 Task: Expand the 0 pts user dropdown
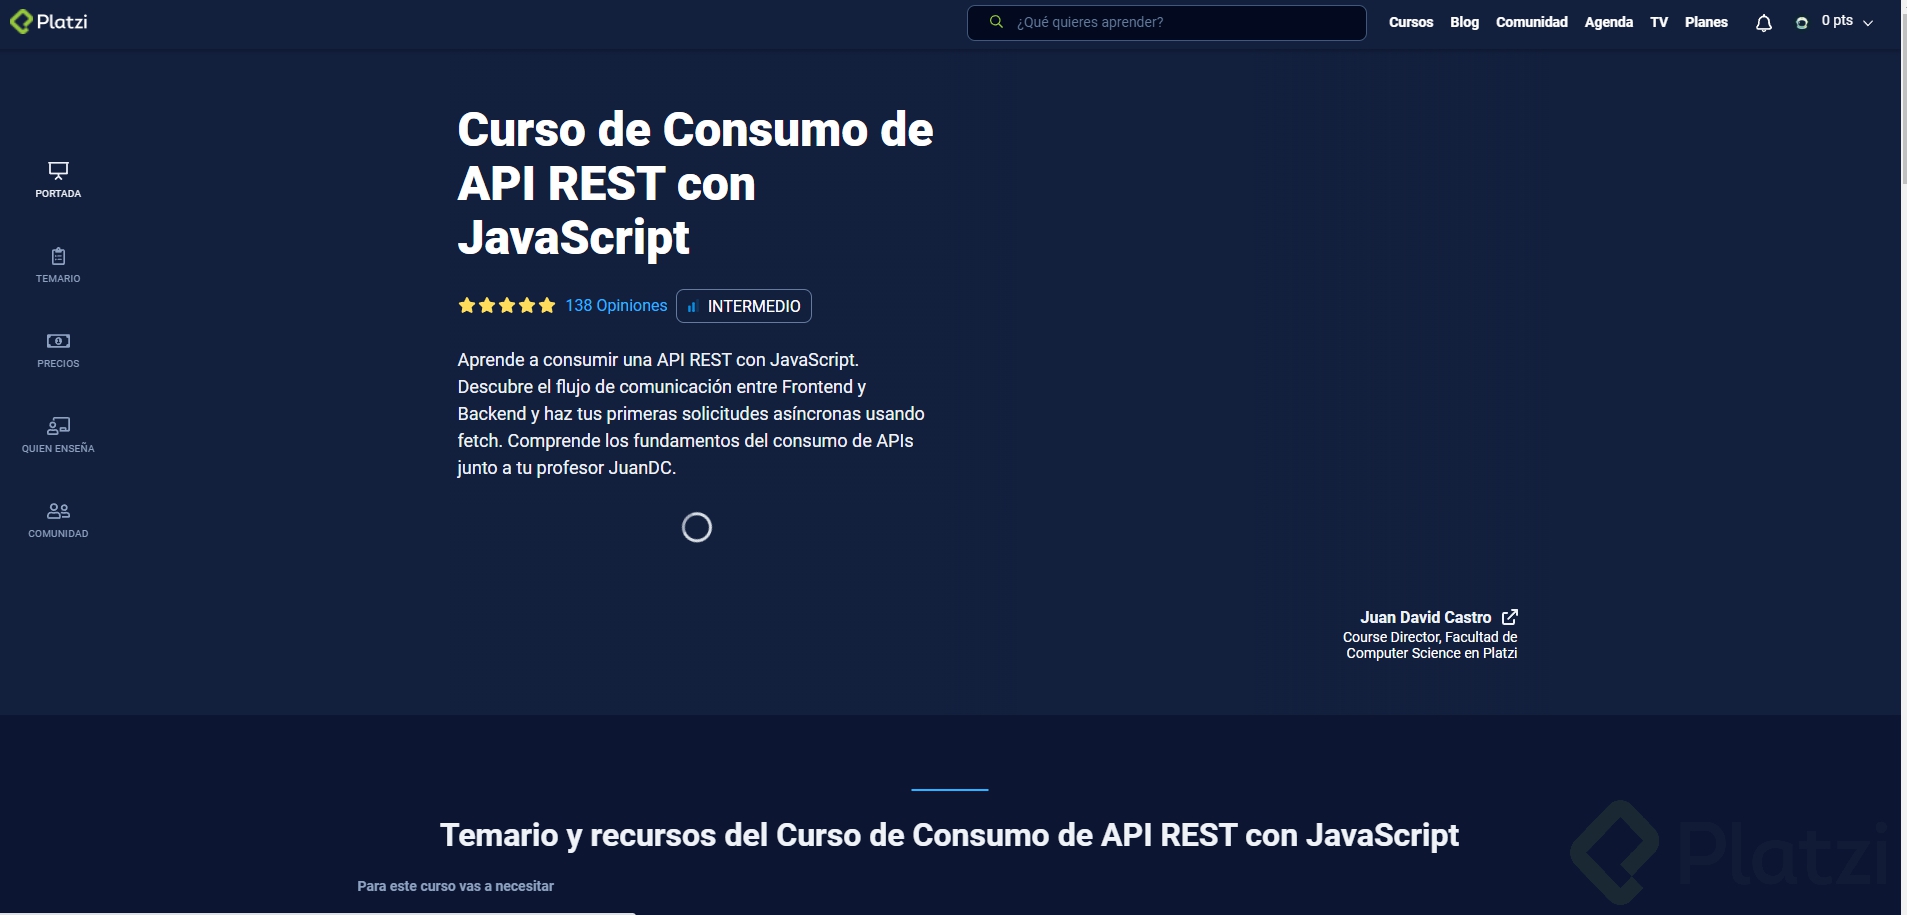tap(1868, 23)
